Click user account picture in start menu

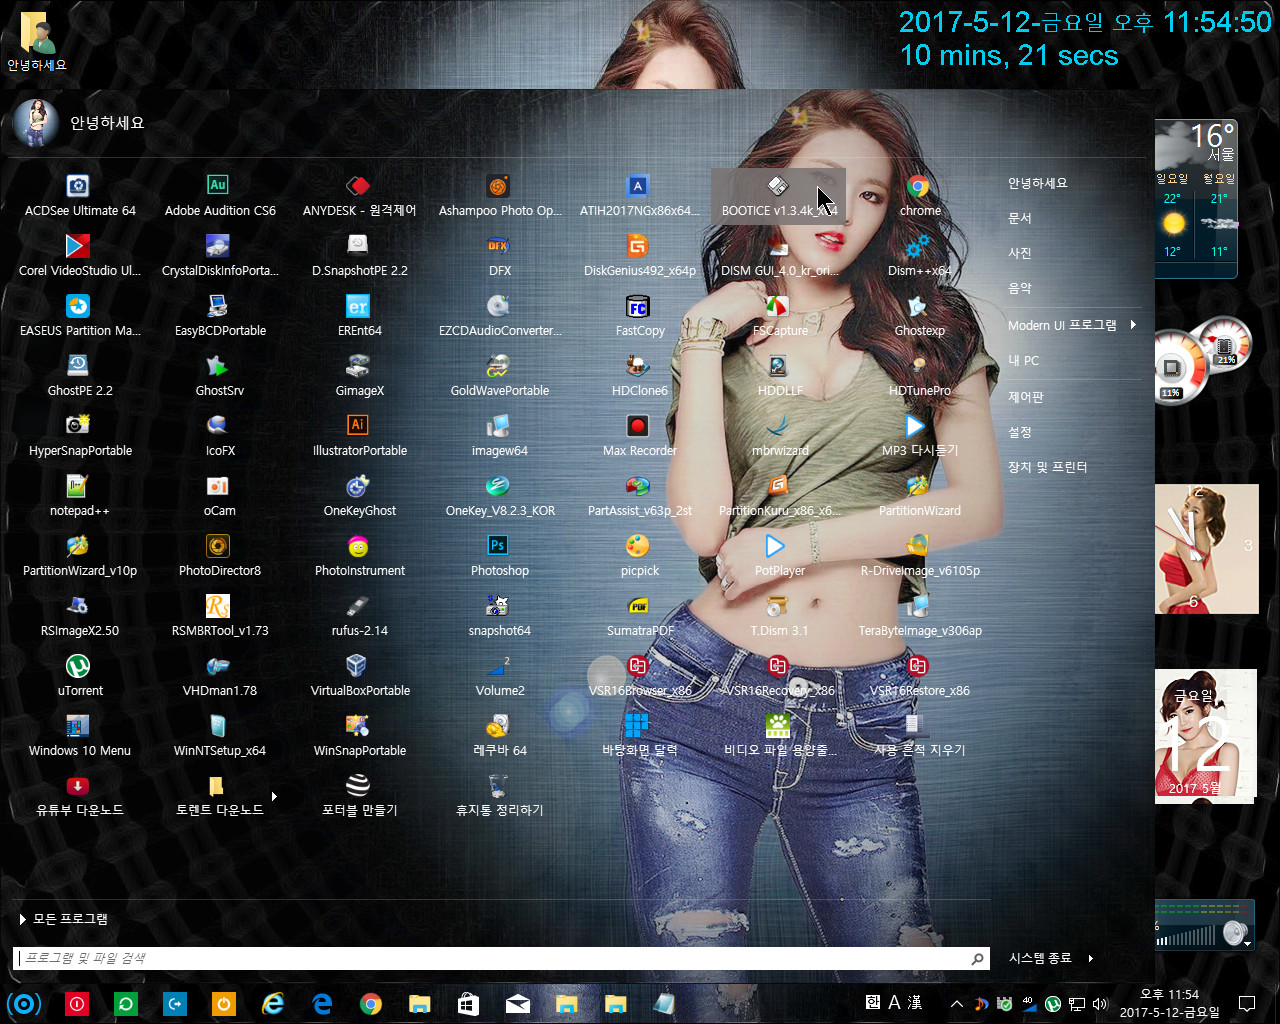point(35,123)
